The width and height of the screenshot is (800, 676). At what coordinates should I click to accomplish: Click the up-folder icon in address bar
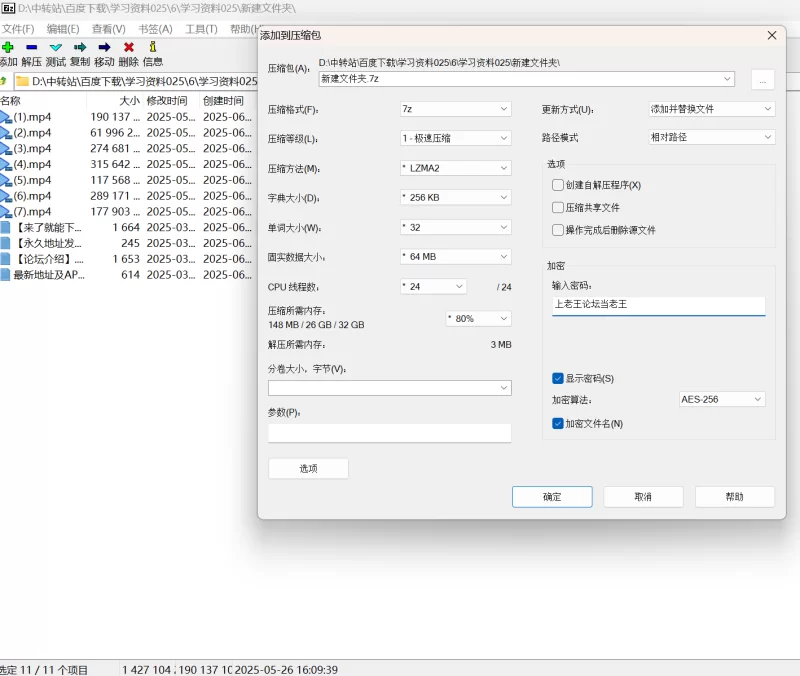coord(5,81)
